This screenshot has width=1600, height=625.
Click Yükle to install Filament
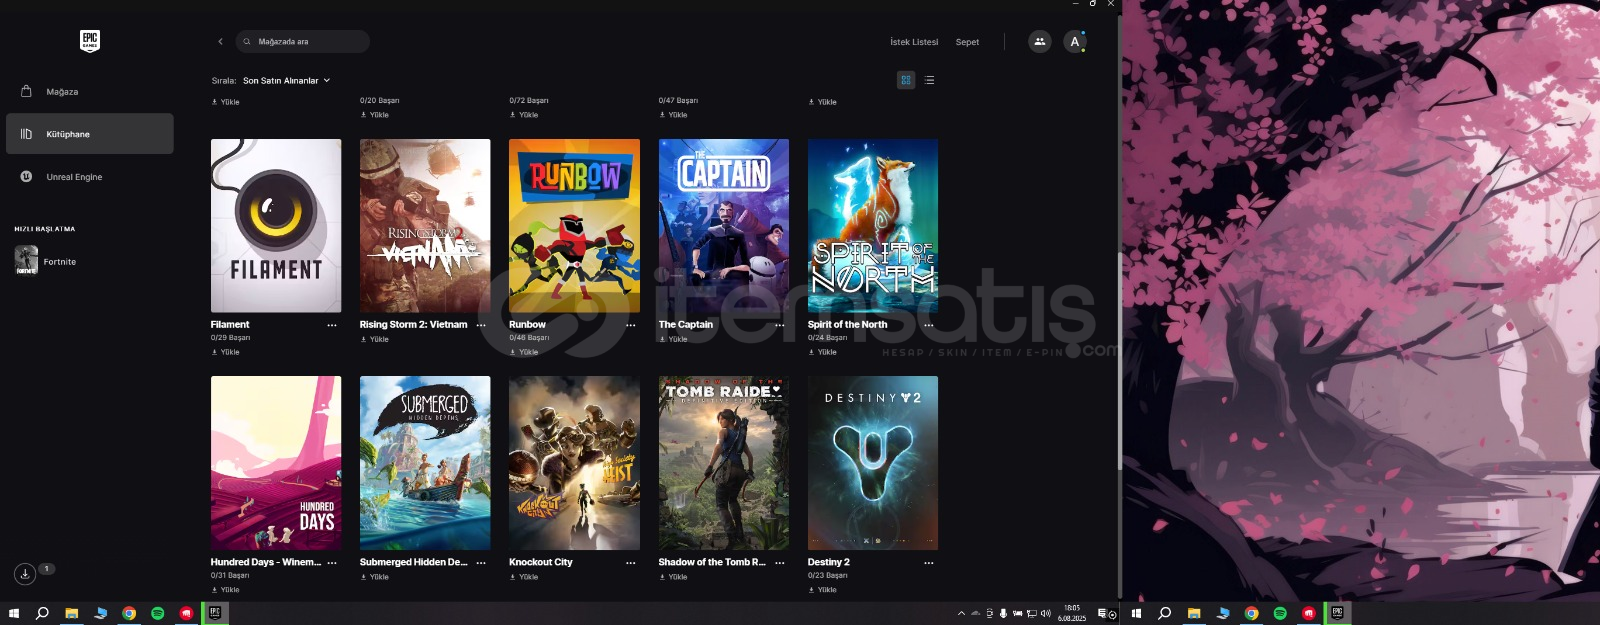226,352
